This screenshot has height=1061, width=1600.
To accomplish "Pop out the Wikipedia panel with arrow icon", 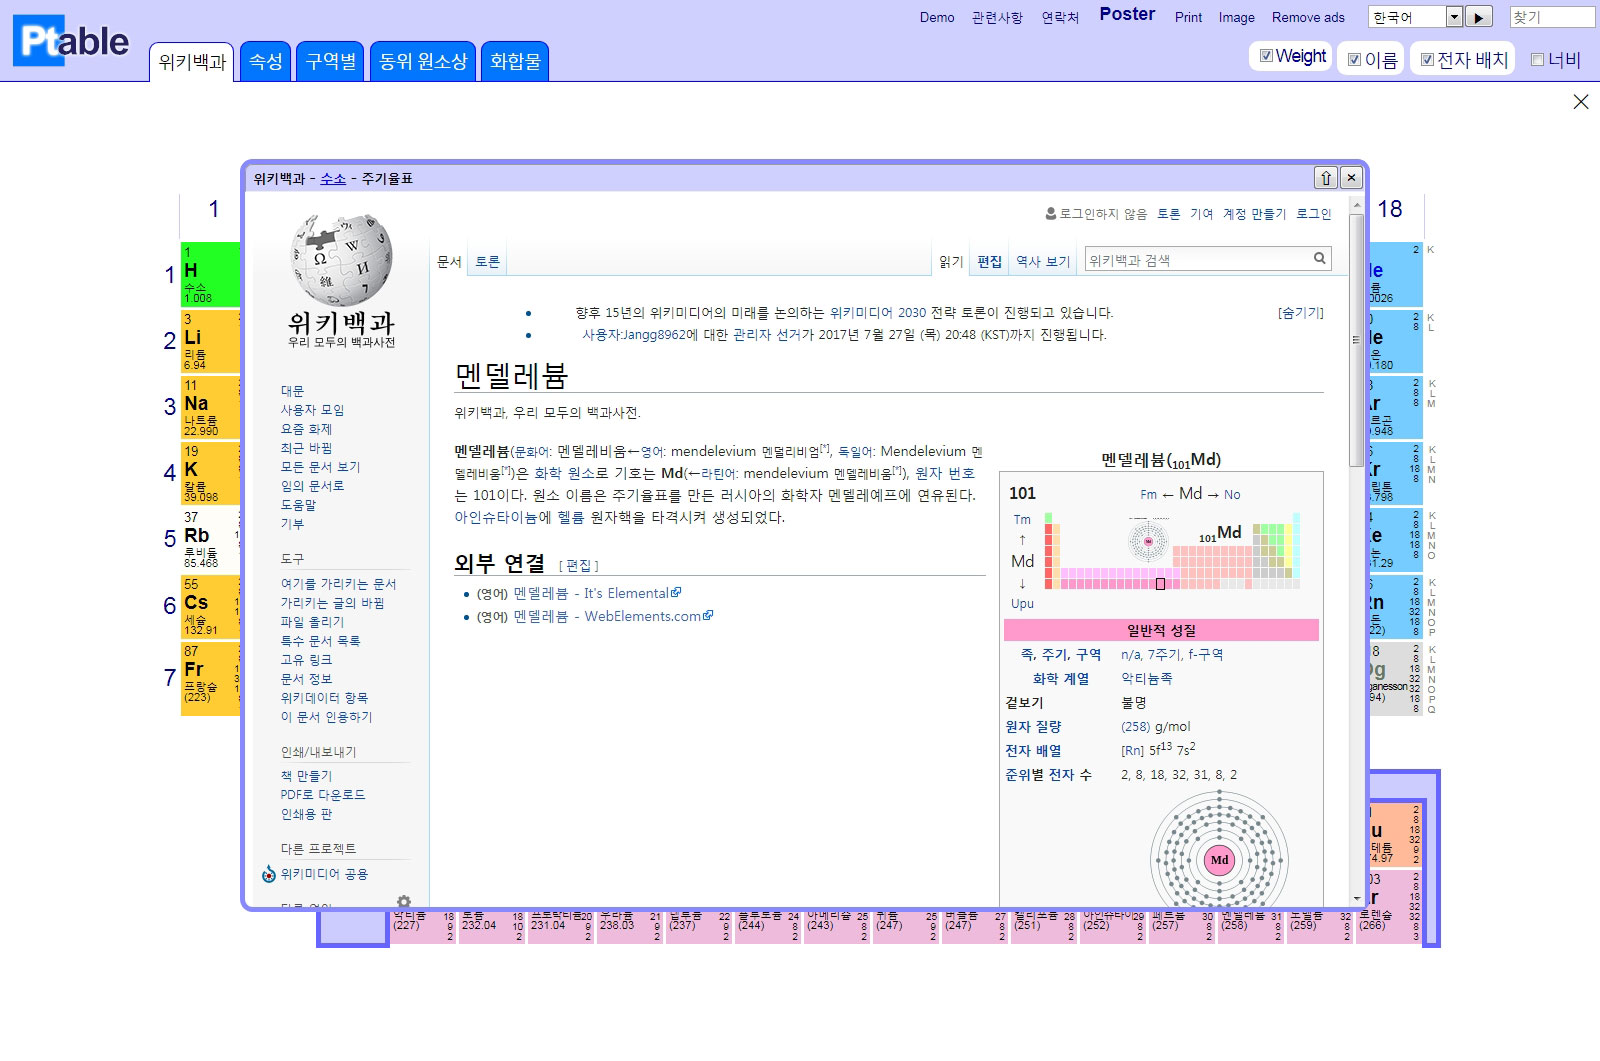I will tap(1326, 178).
